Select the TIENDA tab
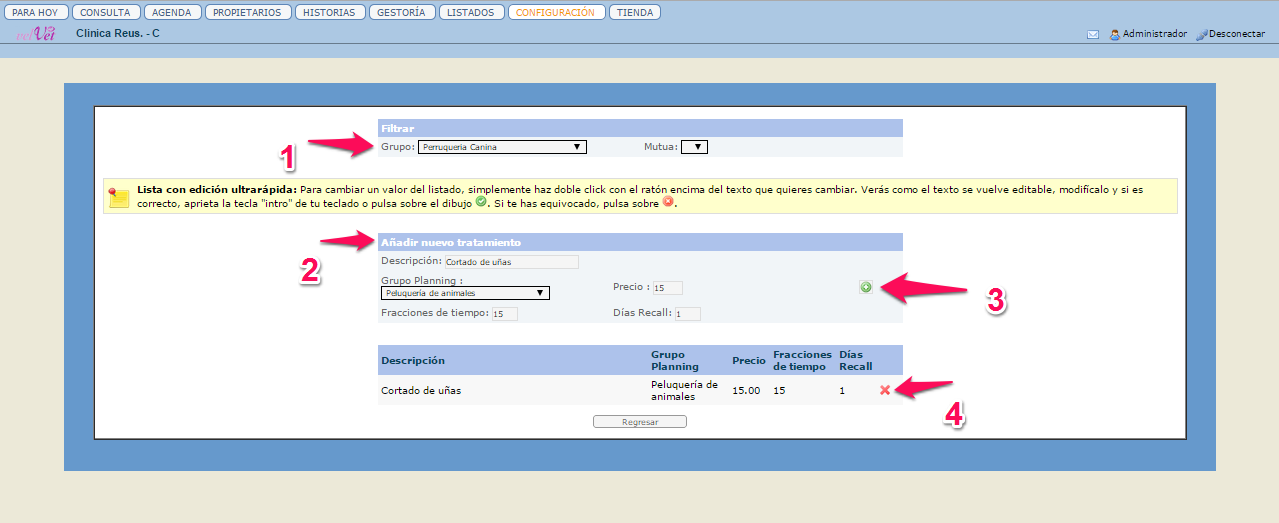This screenshot has width=1279, height=523. [x=635, y=13]
